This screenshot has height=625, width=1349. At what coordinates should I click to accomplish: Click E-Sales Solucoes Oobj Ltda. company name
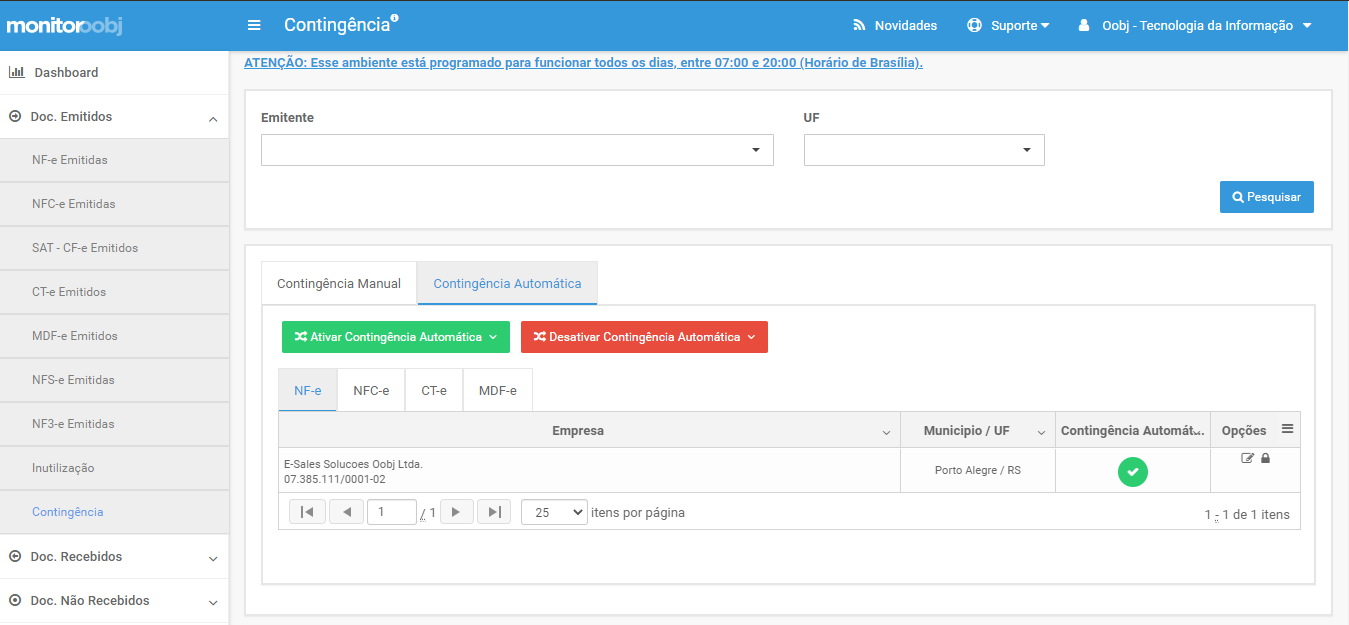[353, 464]
